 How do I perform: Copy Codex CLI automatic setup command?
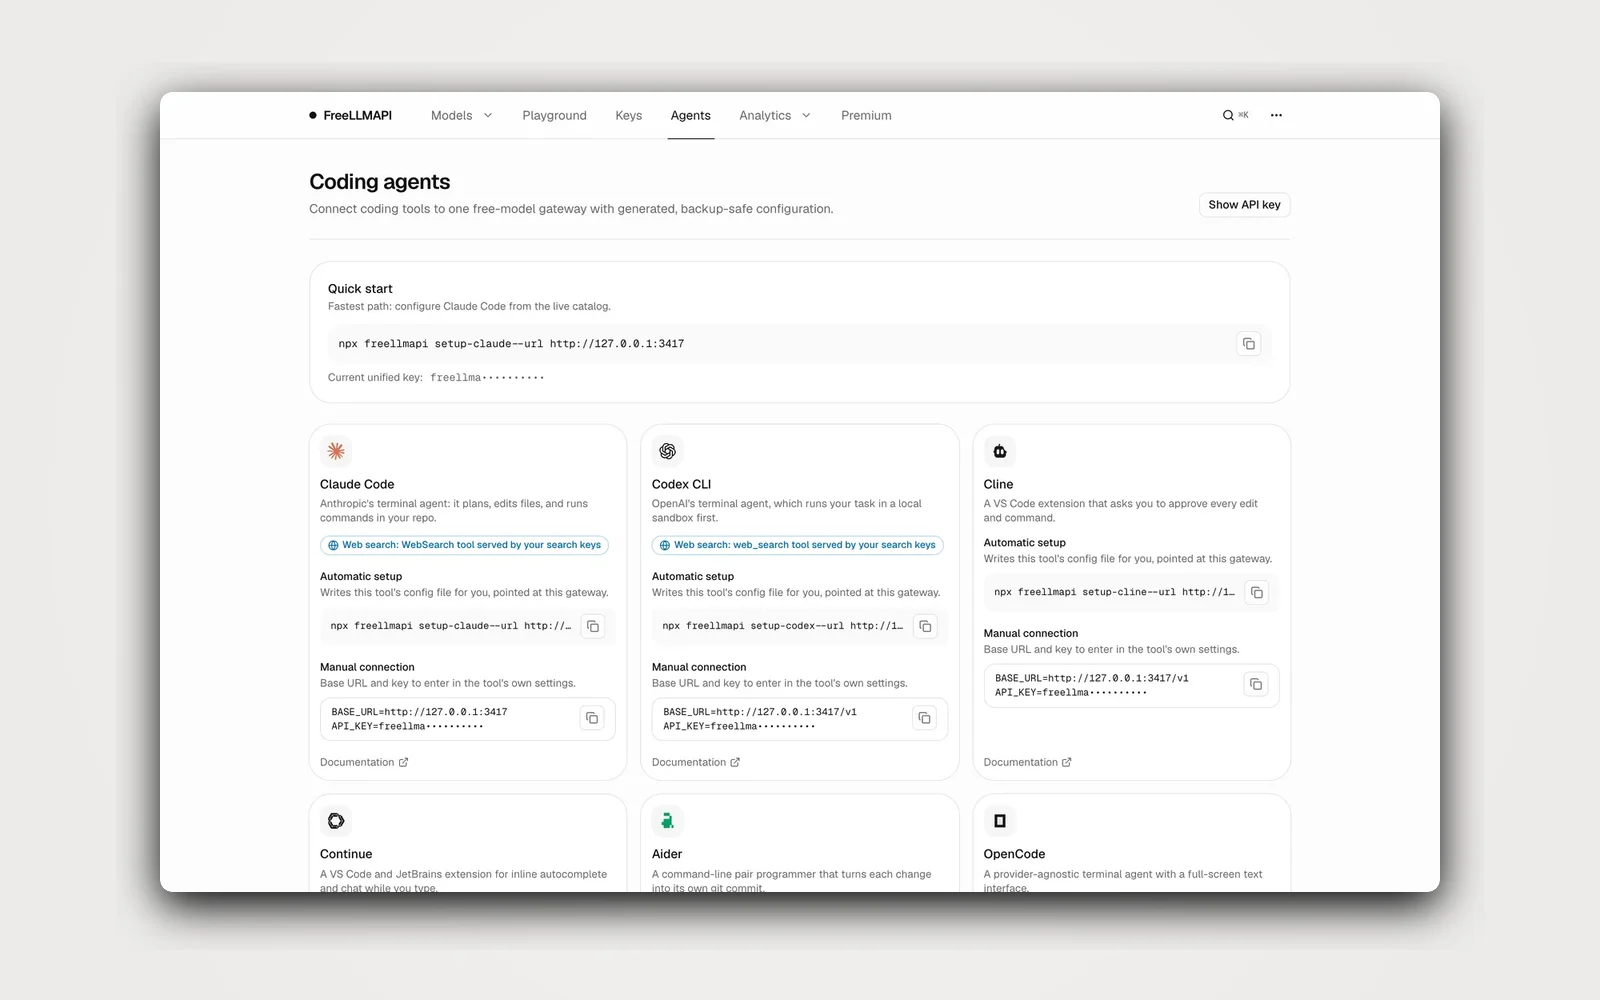pos(925,626)
